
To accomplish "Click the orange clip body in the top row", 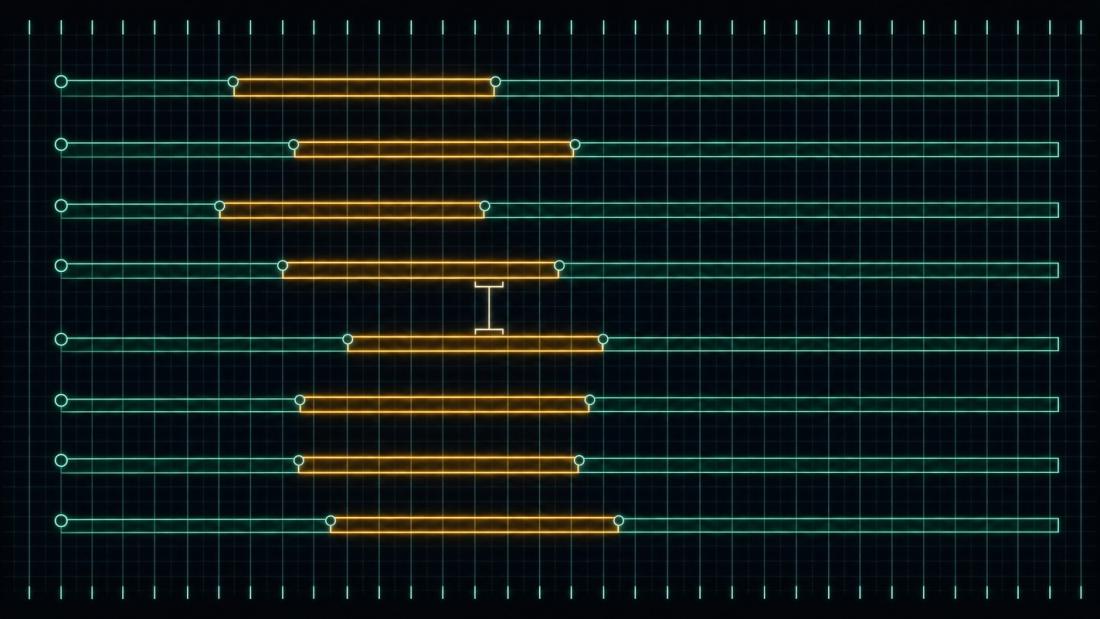I will [364, 88].
